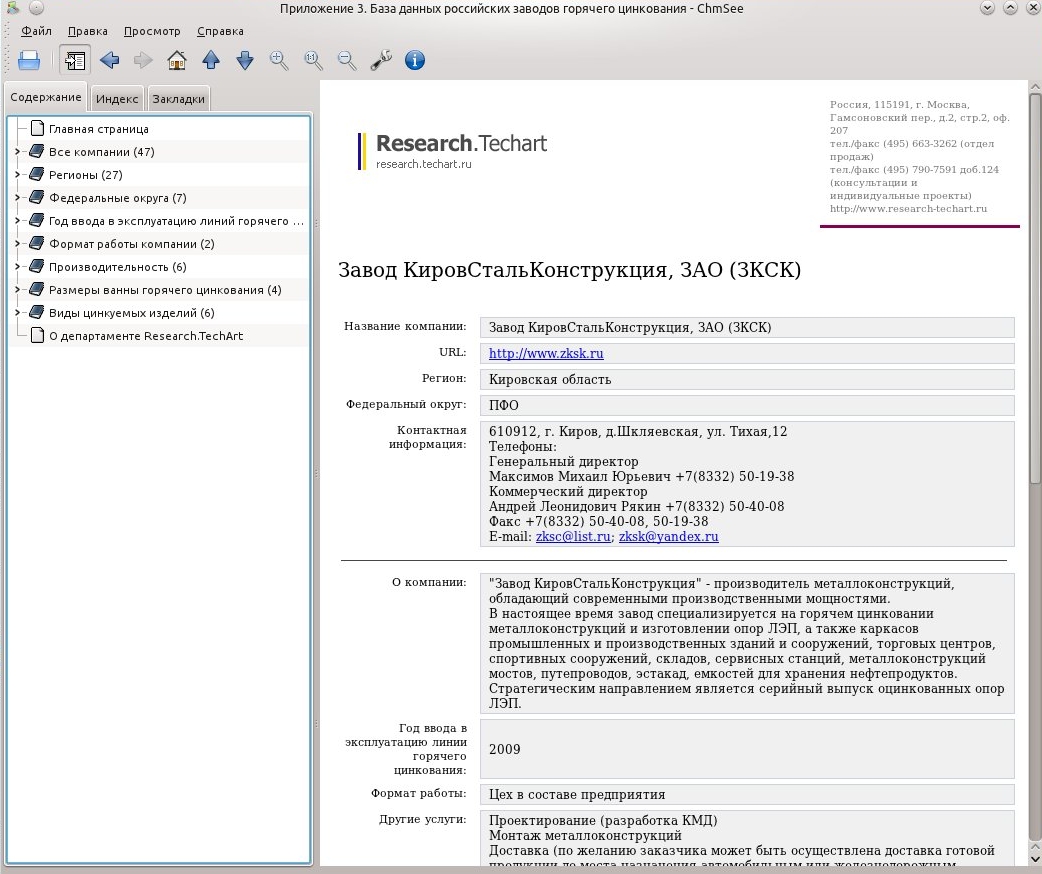Jump to next page with down arrow

tap(245, 60)
